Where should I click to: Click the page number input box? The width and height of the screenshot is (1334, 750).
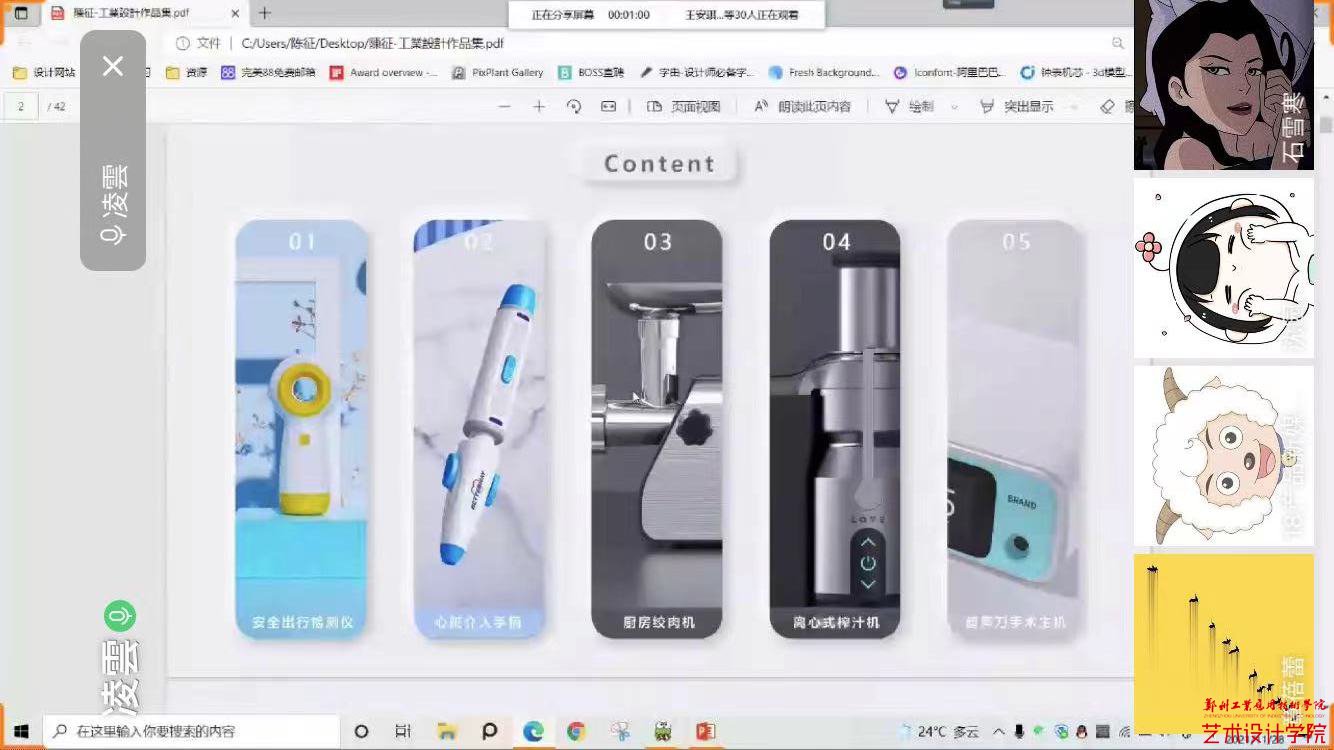coord(21,106)
